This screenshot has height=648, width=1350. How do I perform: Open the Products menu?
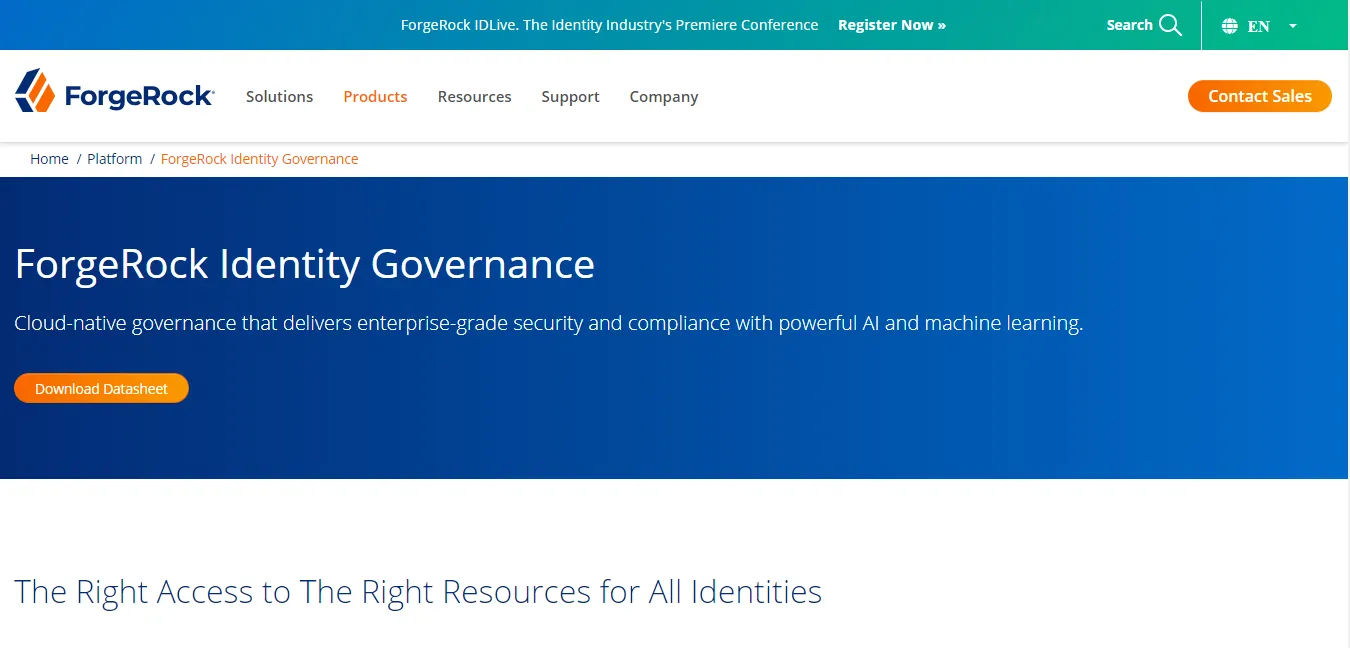point(375,96)
